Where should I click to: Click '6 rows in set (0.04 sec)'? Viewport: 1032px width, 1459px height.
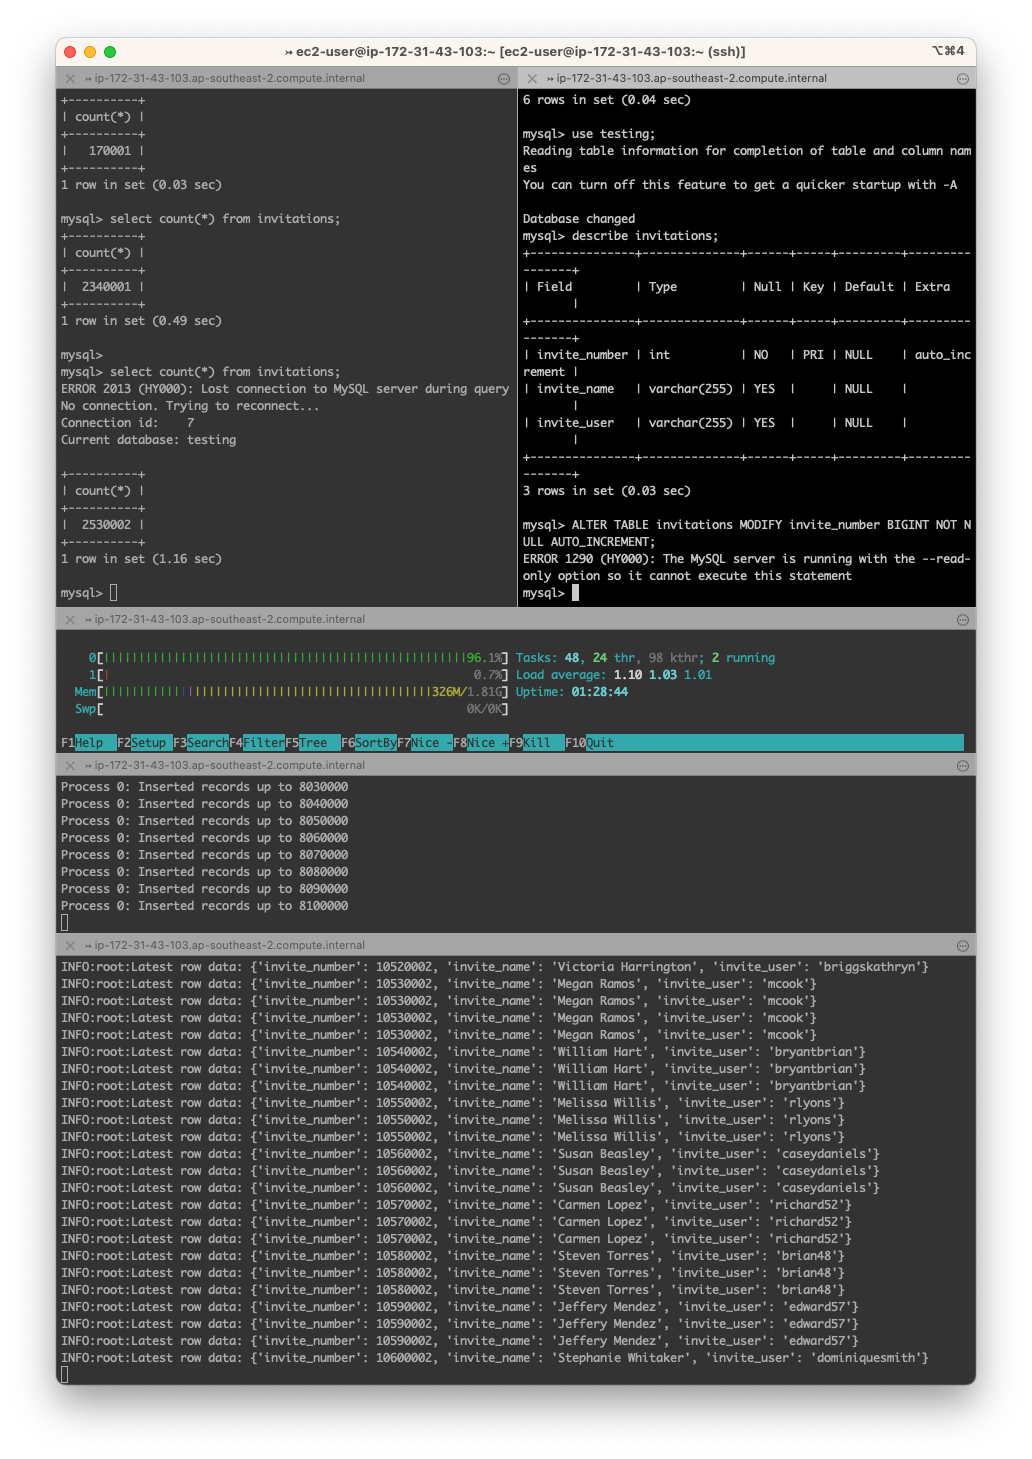(x=607, y=100)
